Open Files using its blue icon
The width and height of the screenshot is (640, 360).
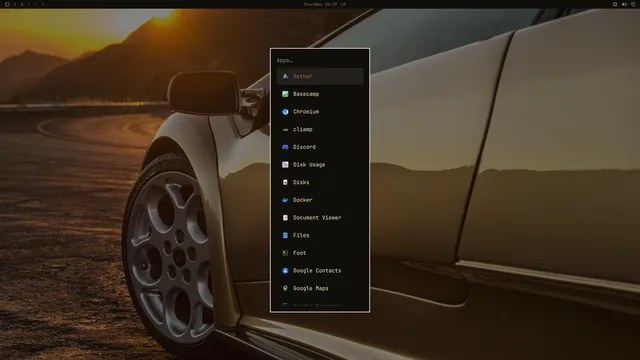(x=285, y=235)
